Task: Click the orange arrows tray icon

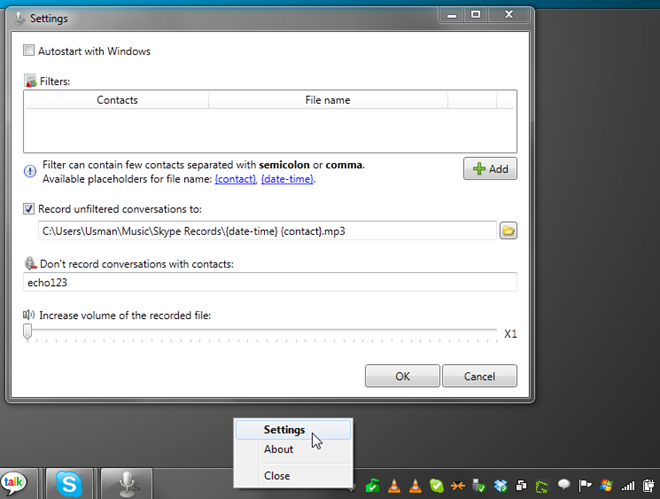Action: tap(458, 486)
